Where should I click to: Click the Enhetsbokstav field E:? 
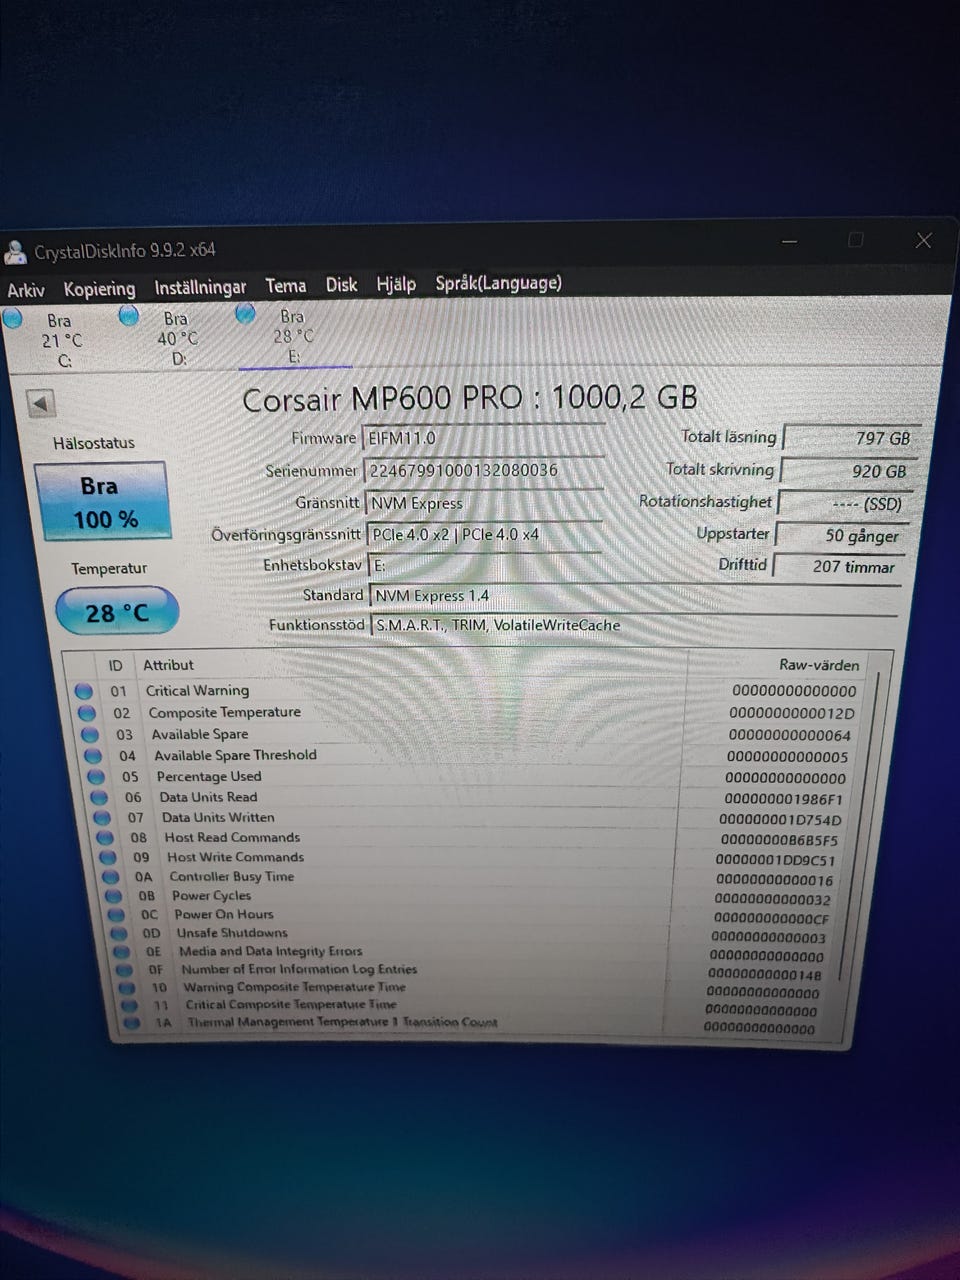[485, 565]
